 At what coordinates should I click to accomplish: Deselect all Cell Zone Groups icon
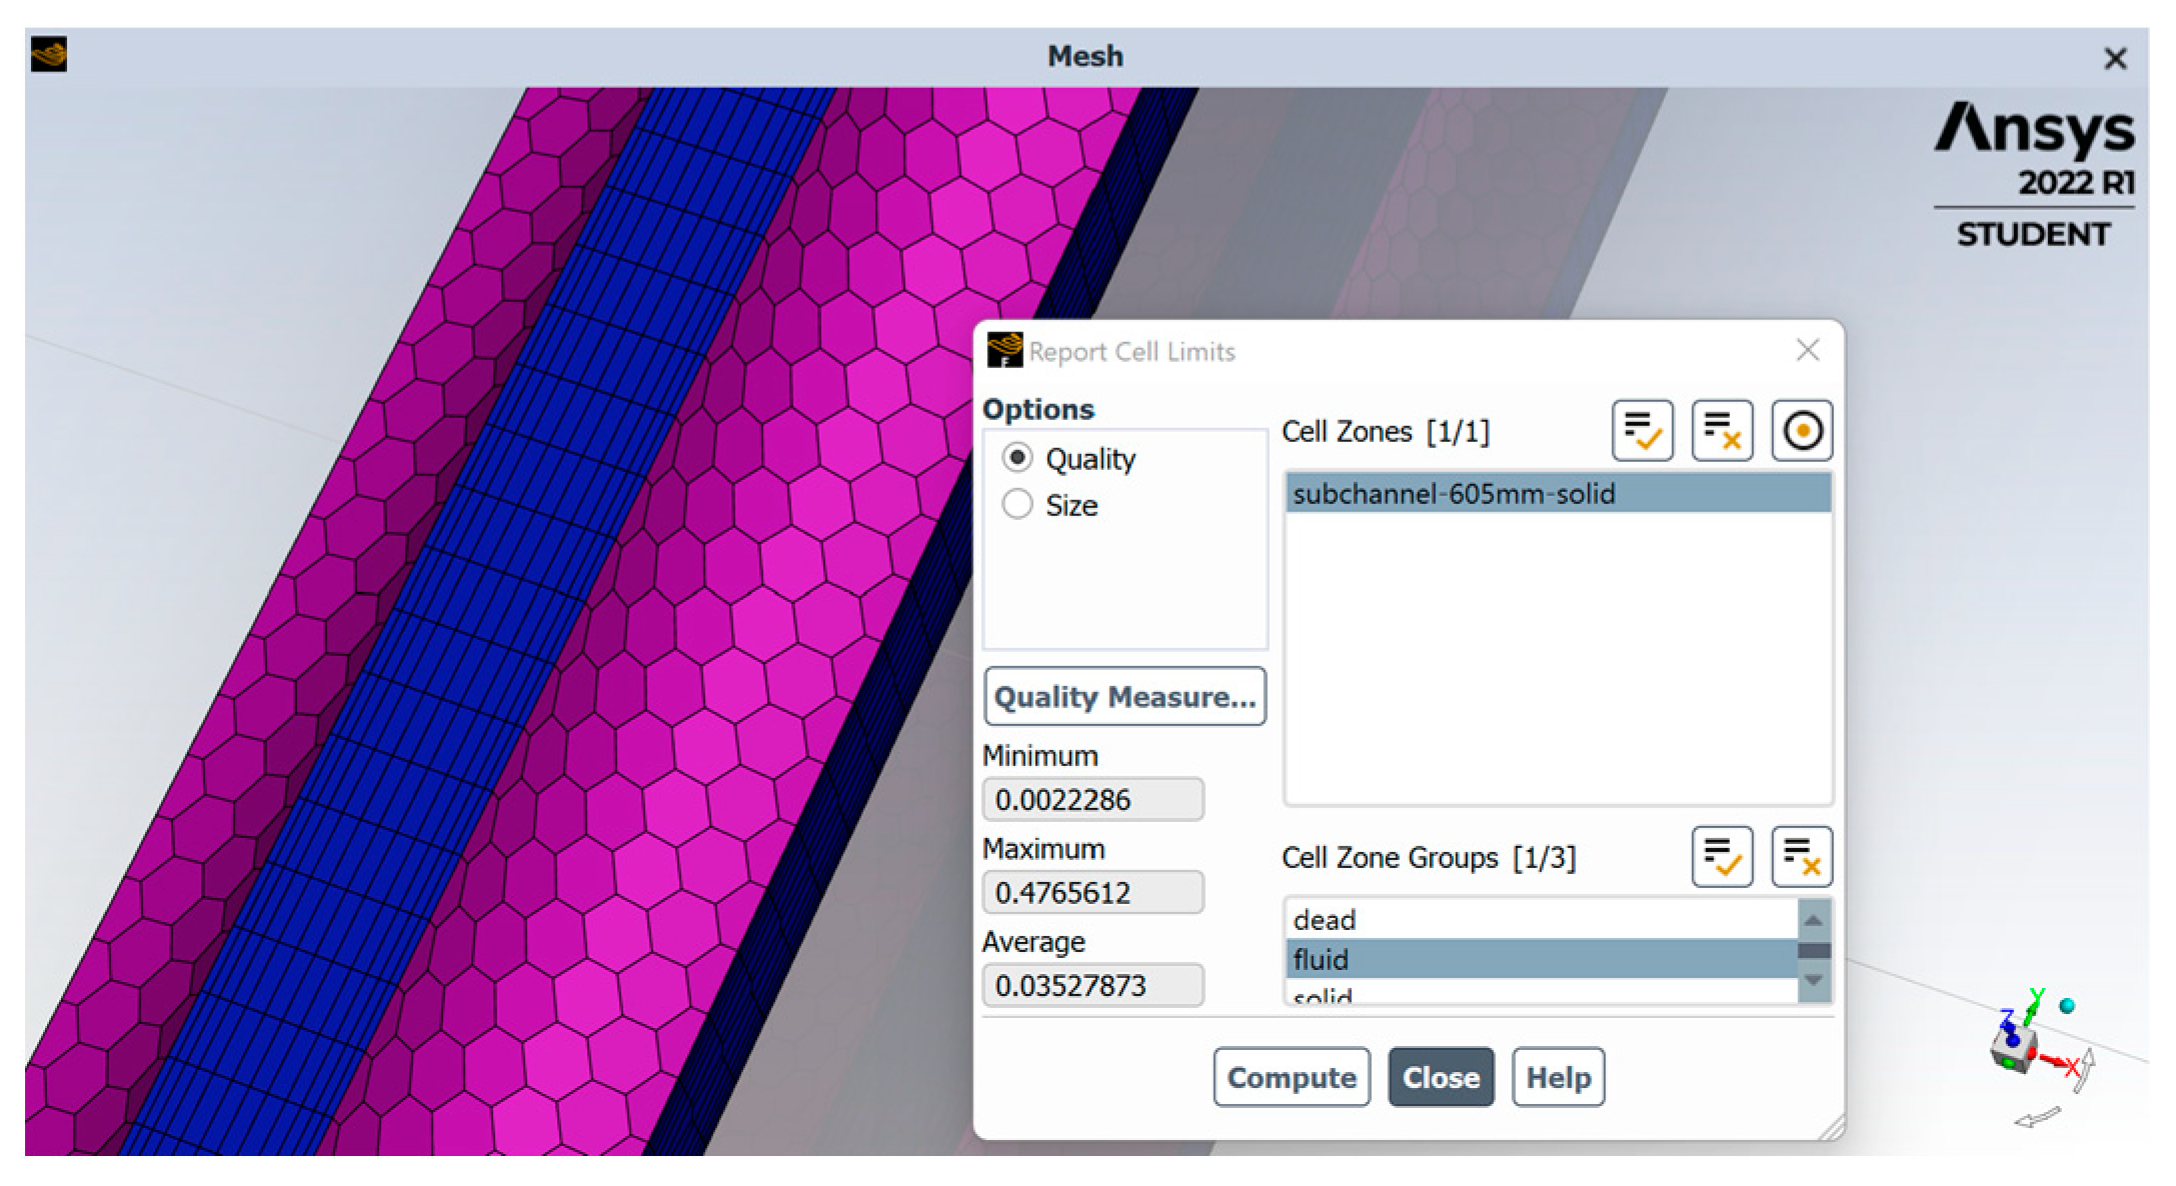[x=1801, y=857]
